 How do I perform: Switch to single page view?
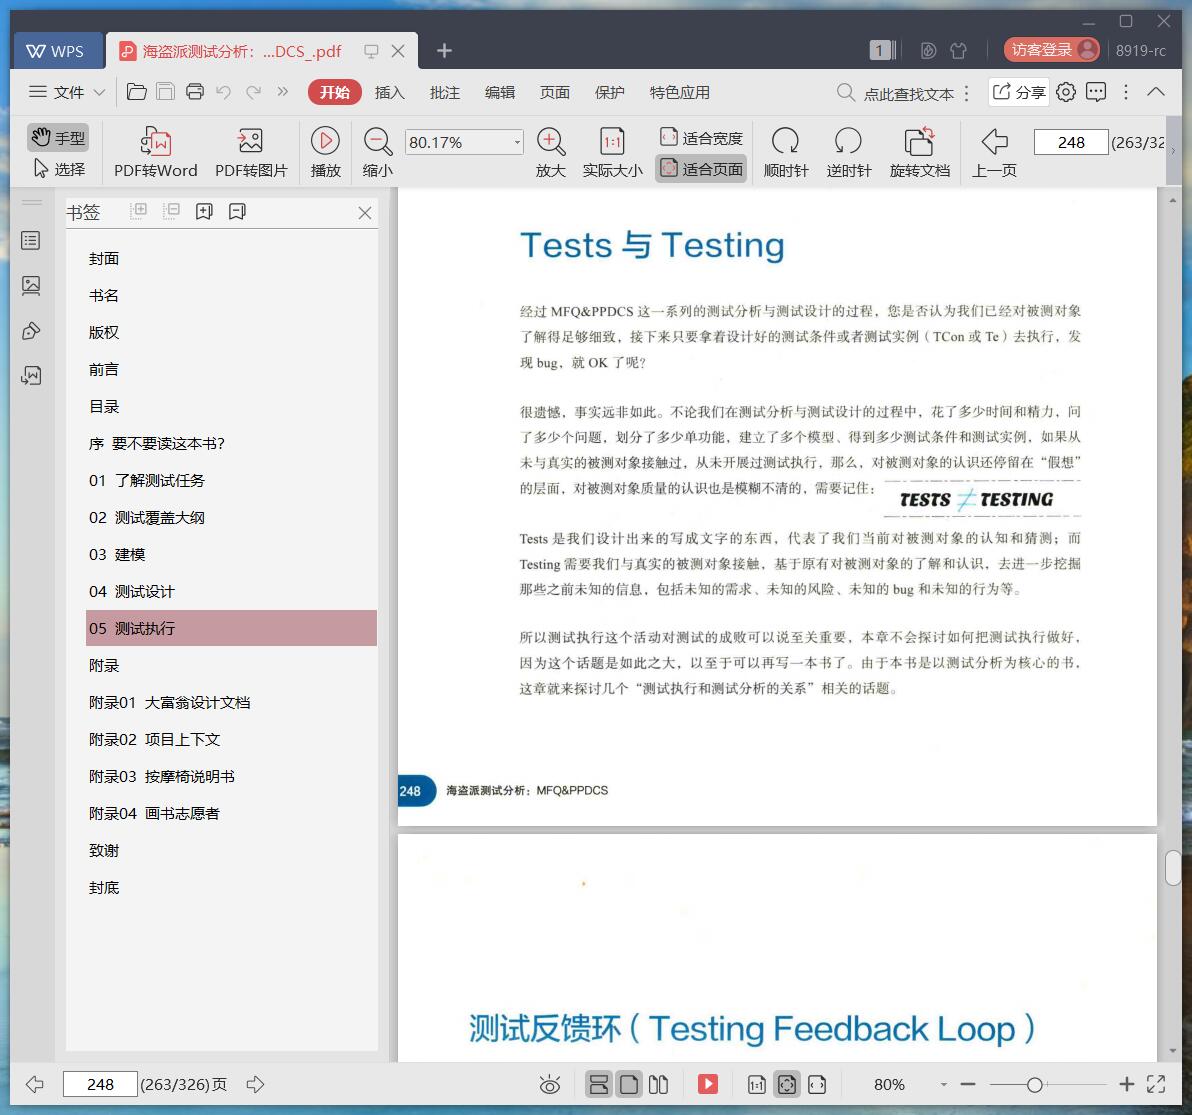coord(629,1085)
